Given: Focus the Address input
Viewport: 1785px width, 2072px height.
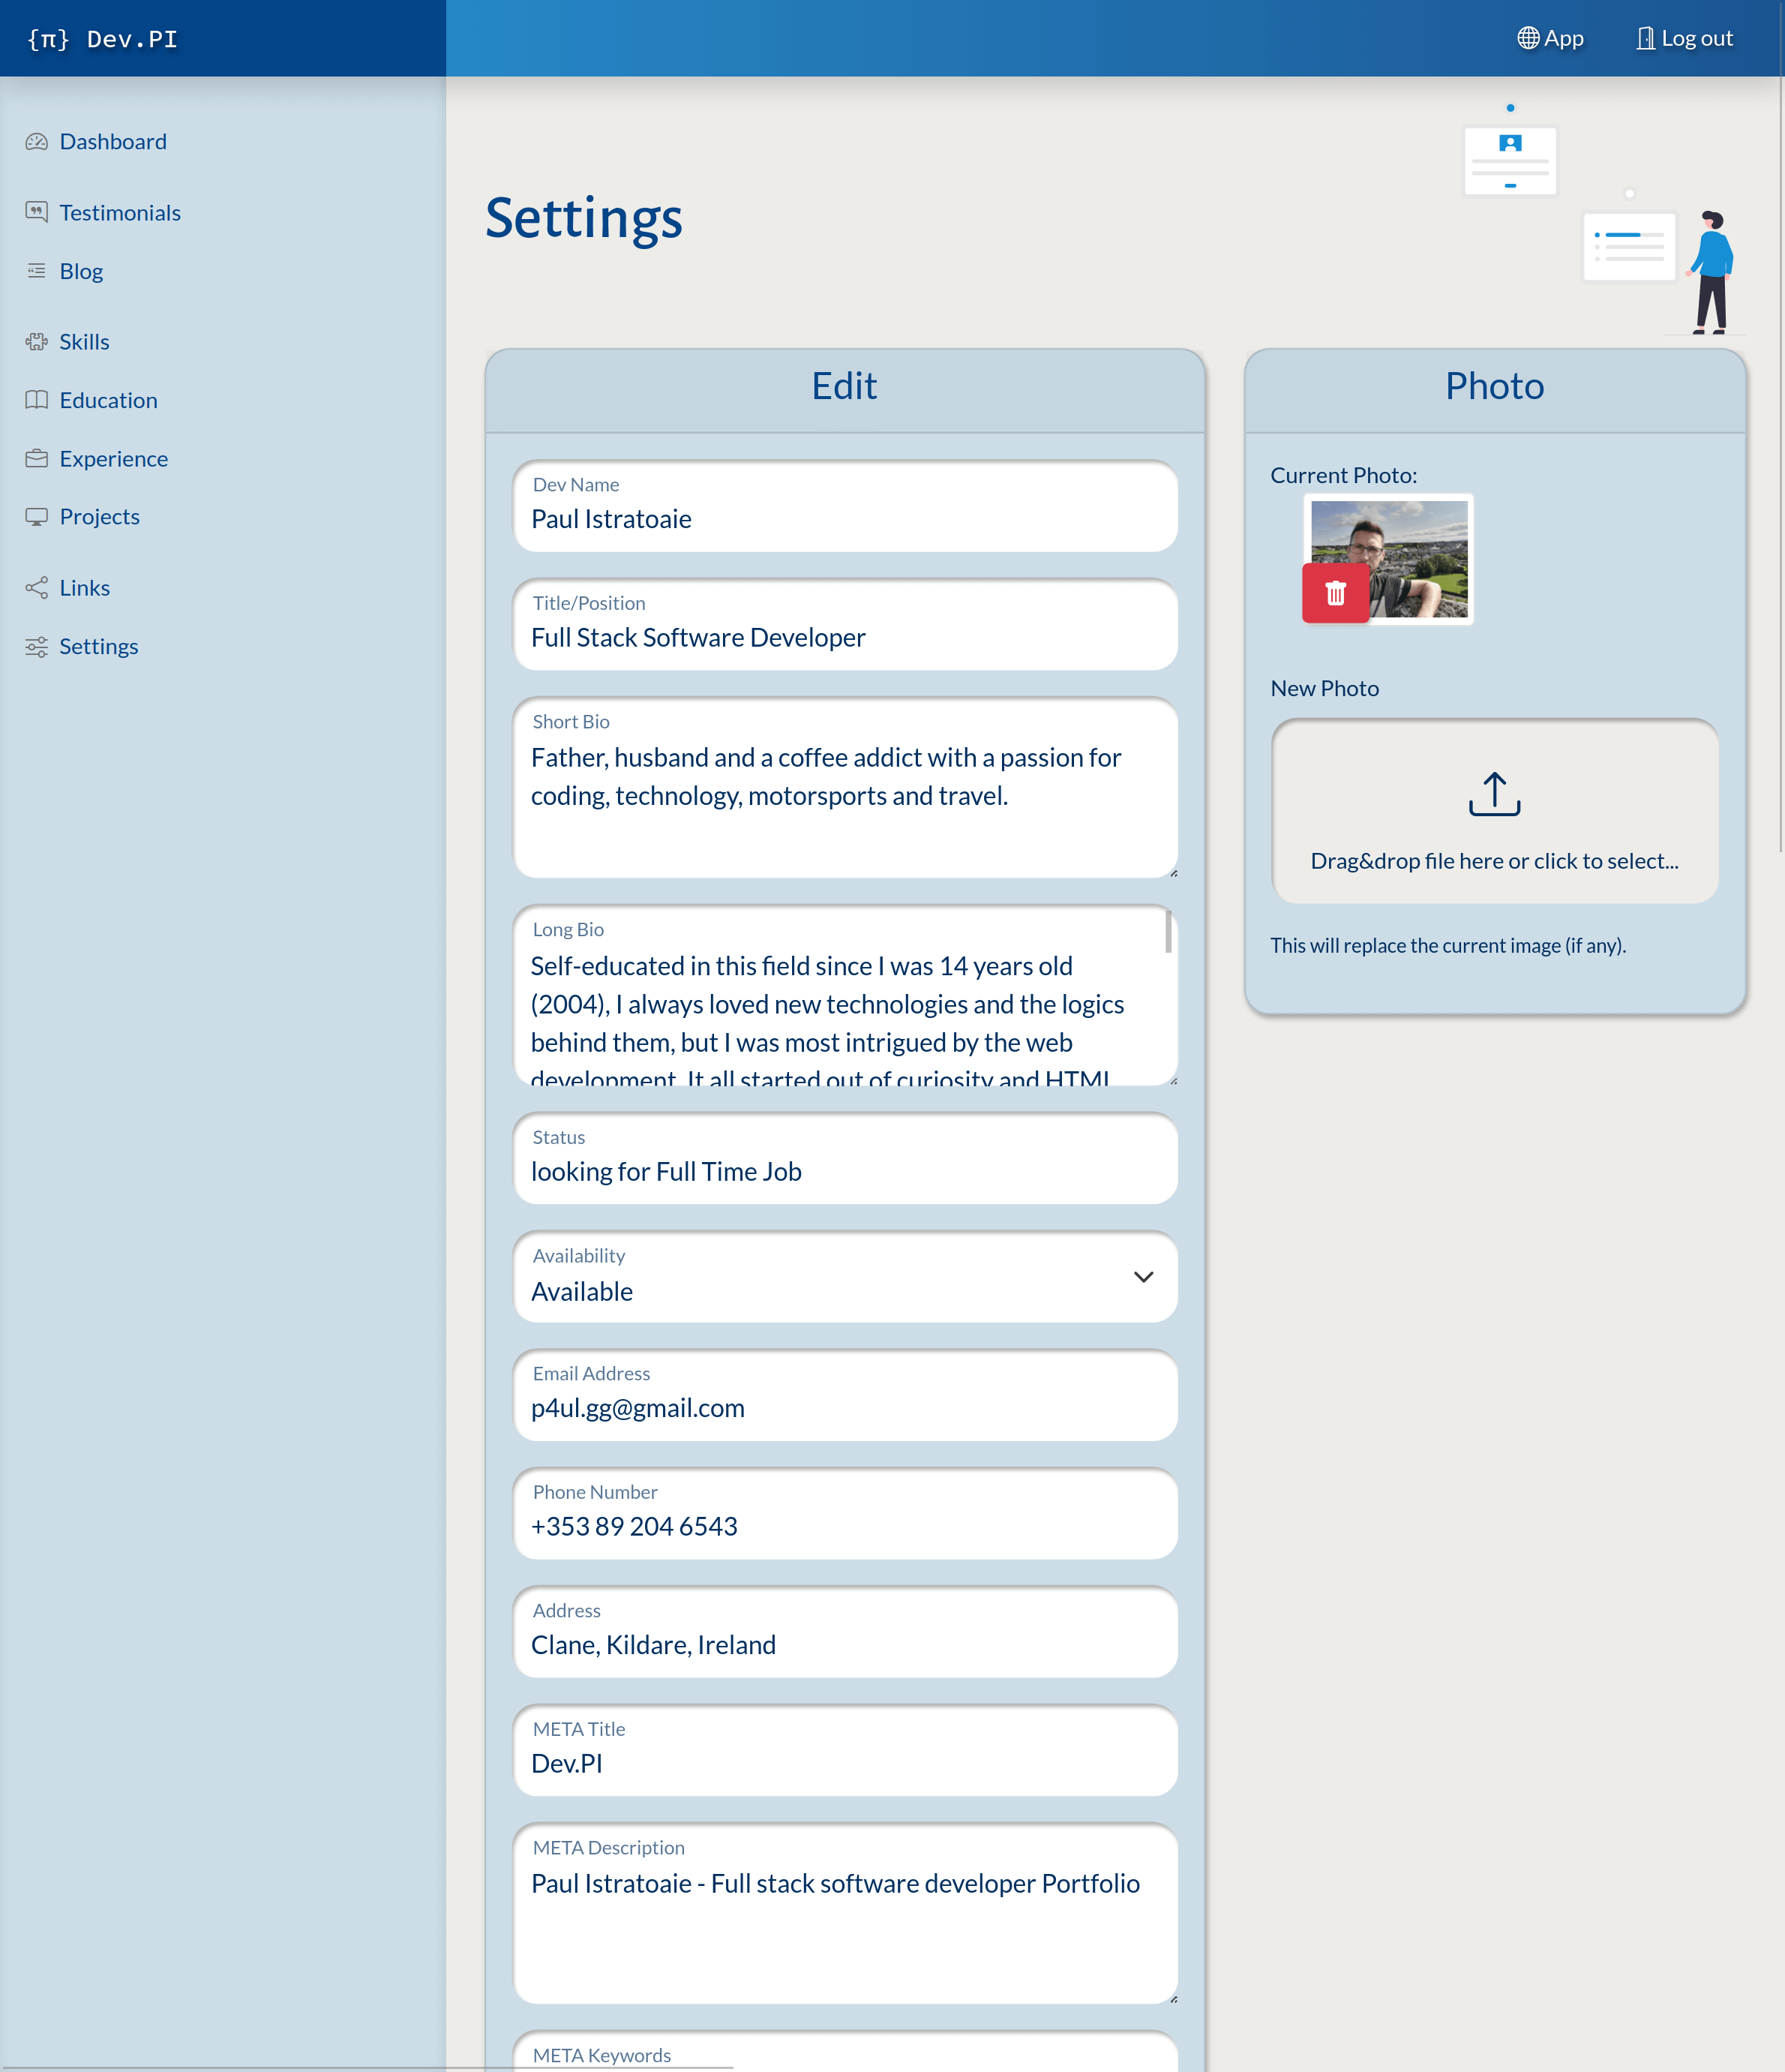Looking at the screenshot, I should point(845,1632).
